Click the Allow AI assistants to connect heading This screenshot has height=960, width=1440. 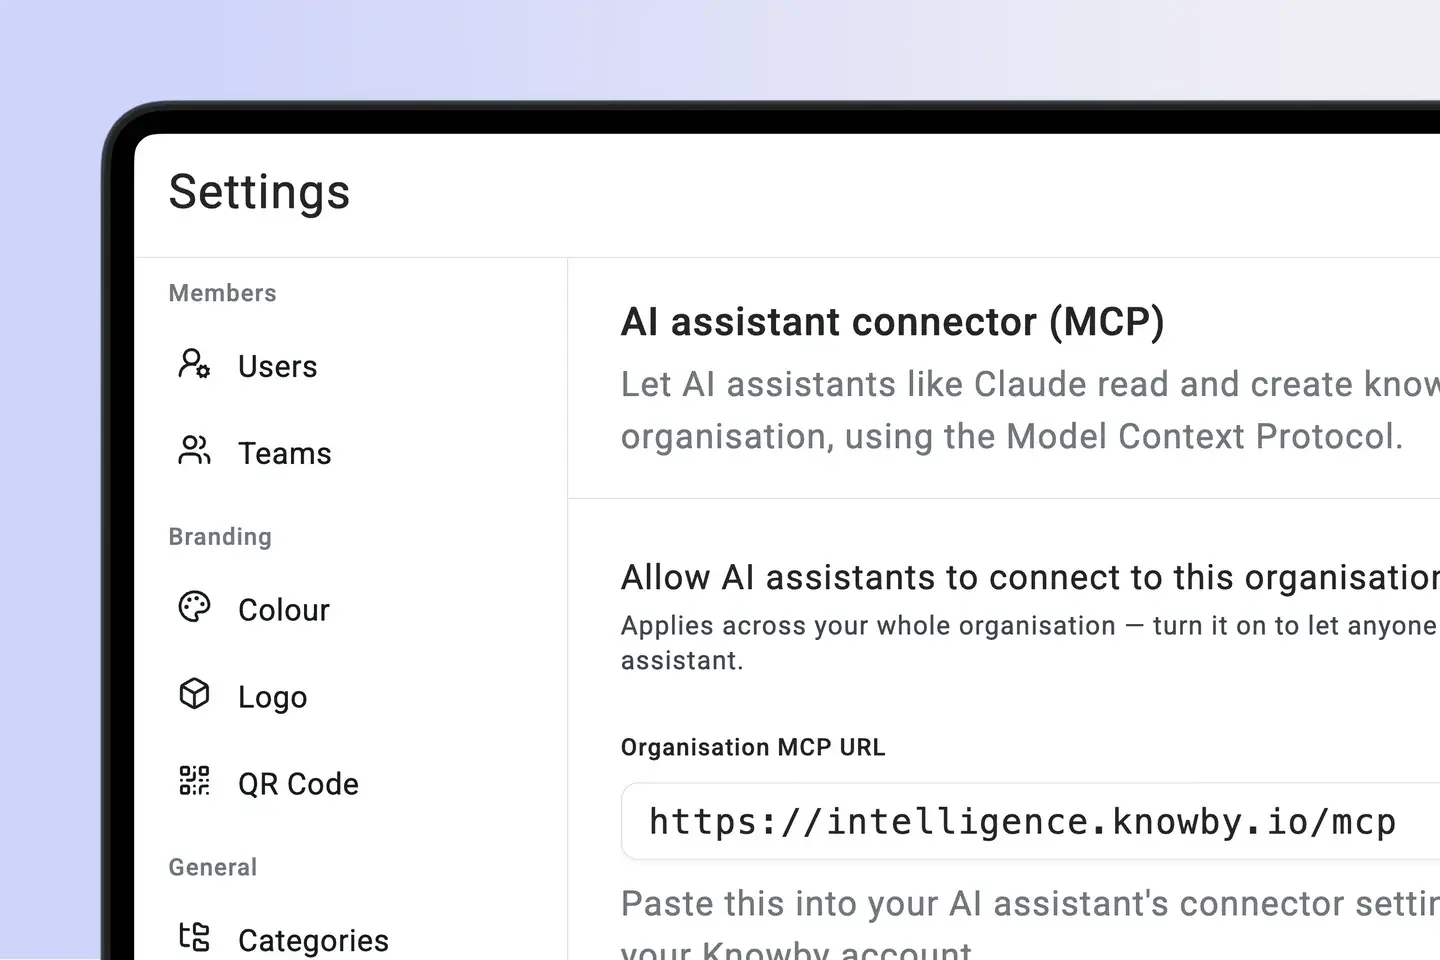[1030, 578]
